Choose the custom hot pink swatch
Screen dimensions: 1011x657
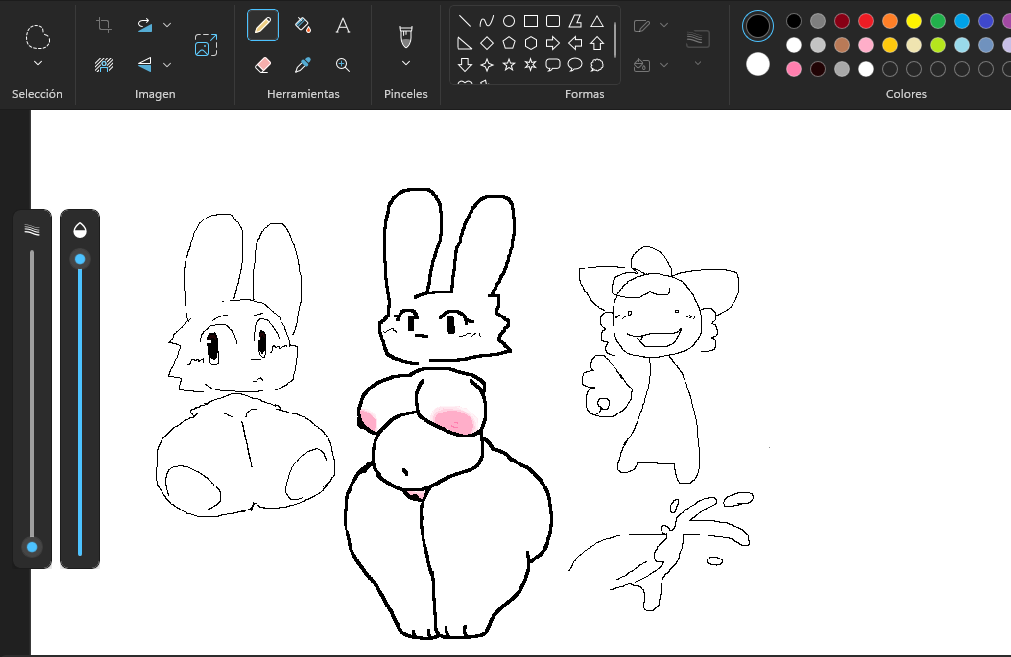[794, 69]
